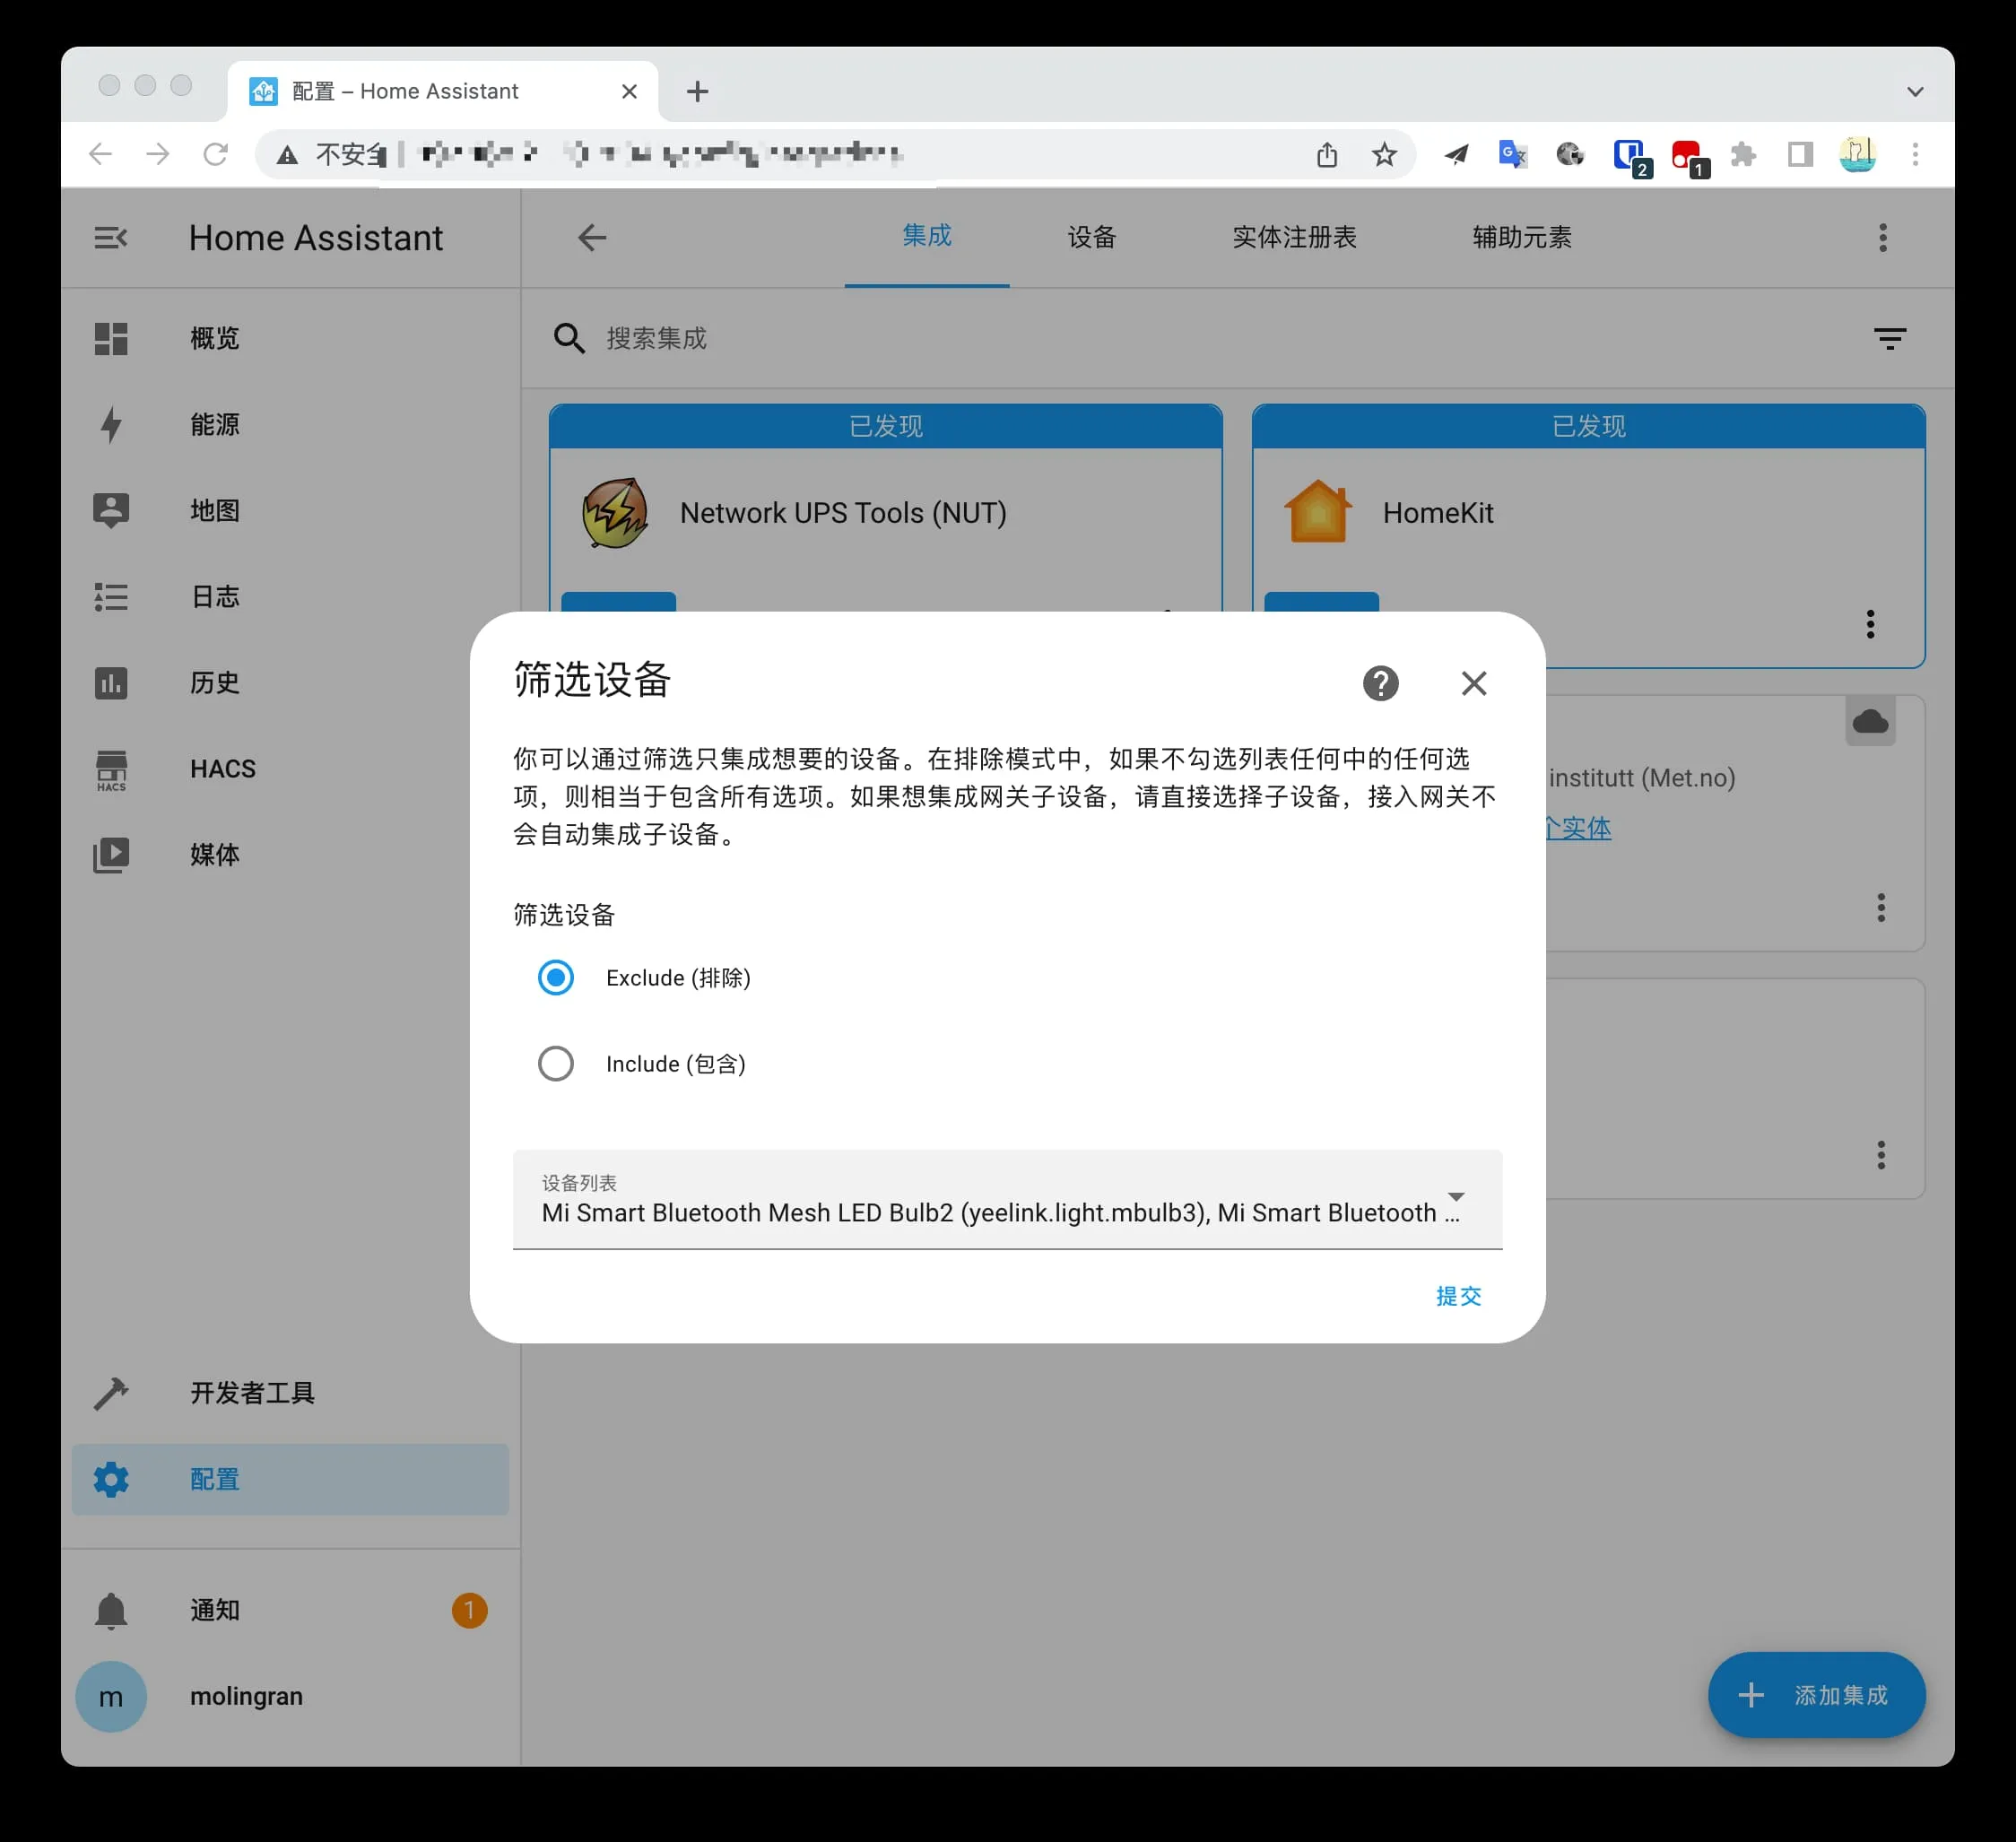Collapse the Home Assistant sidebar menu icon
This screenshot has height=1842, width=2016.
(x=111, y=238)
